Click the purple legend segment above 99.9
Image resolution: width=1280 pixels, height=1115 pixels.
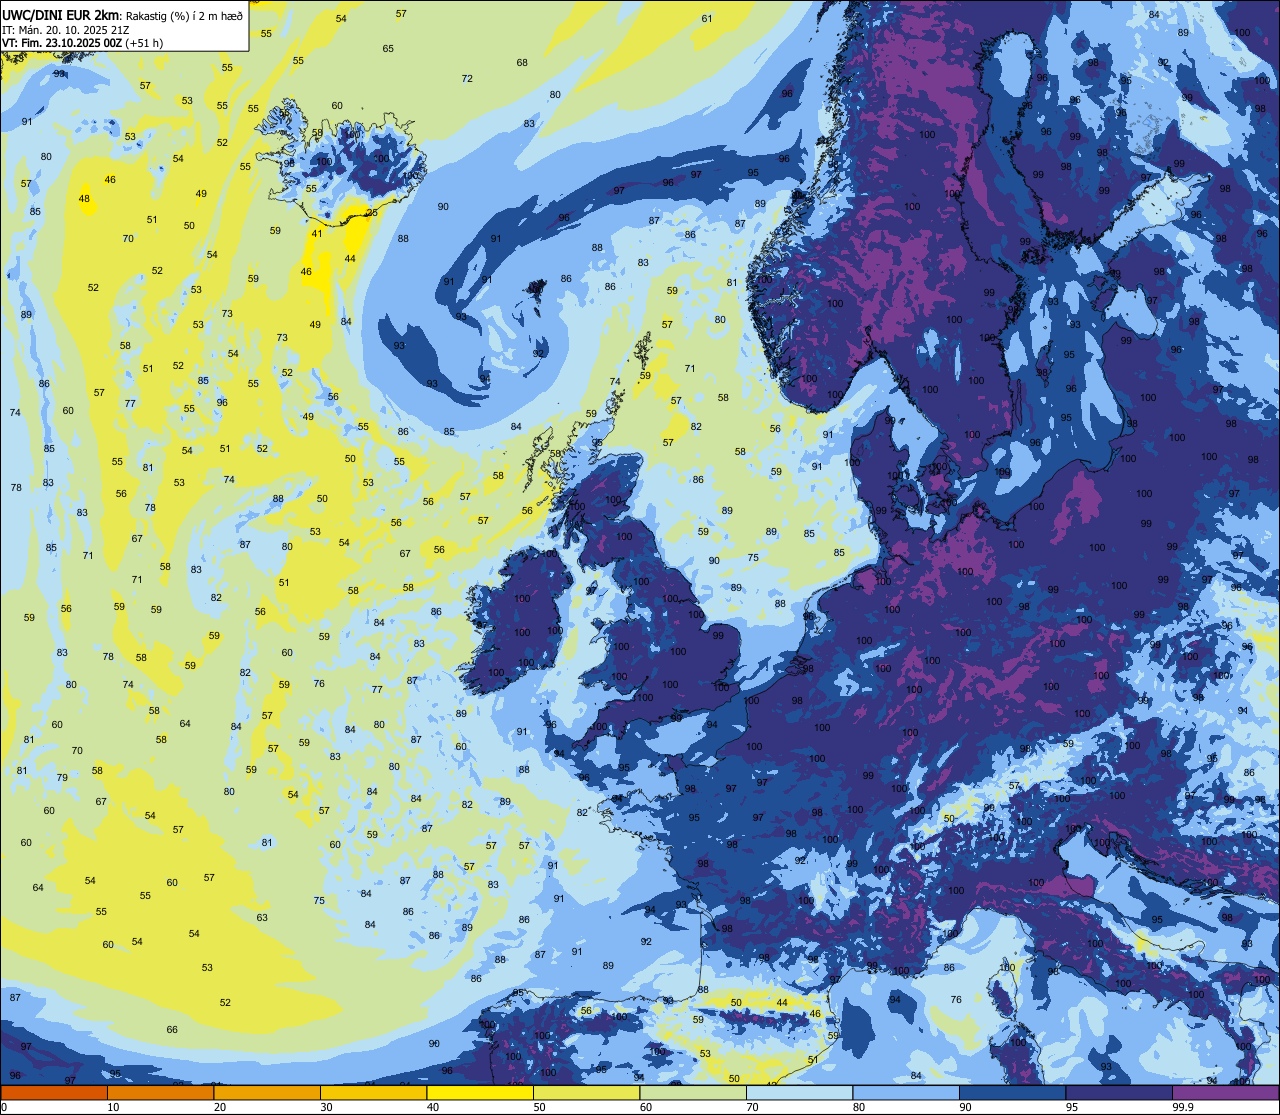click(1225, 1092)
